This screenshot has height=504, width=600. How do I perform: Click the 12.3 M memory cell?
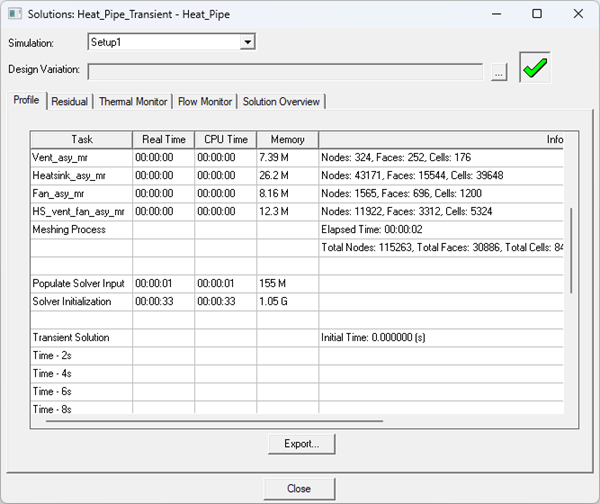coord(287,212)
